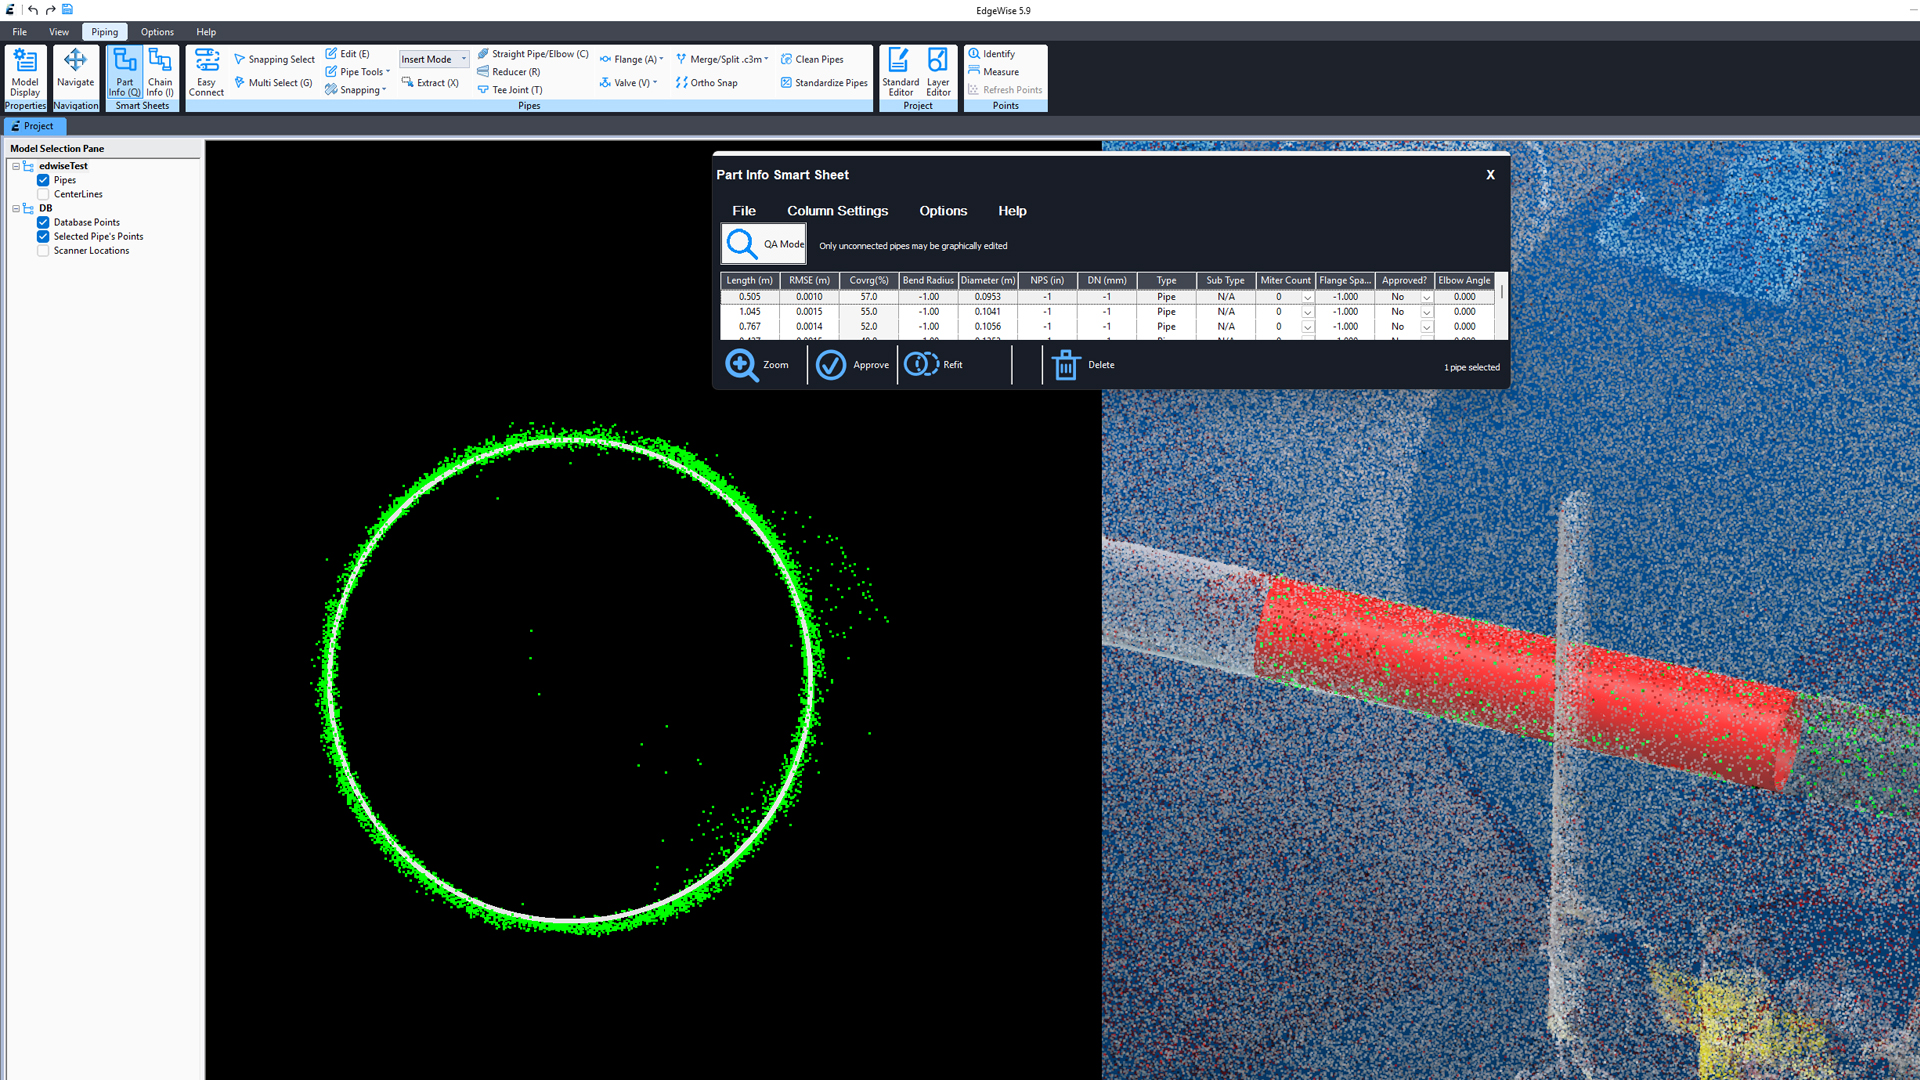The image size is (1920, 1080).
Task: Switch to the Options ribbon tab
Action: (x=157, y=32)
